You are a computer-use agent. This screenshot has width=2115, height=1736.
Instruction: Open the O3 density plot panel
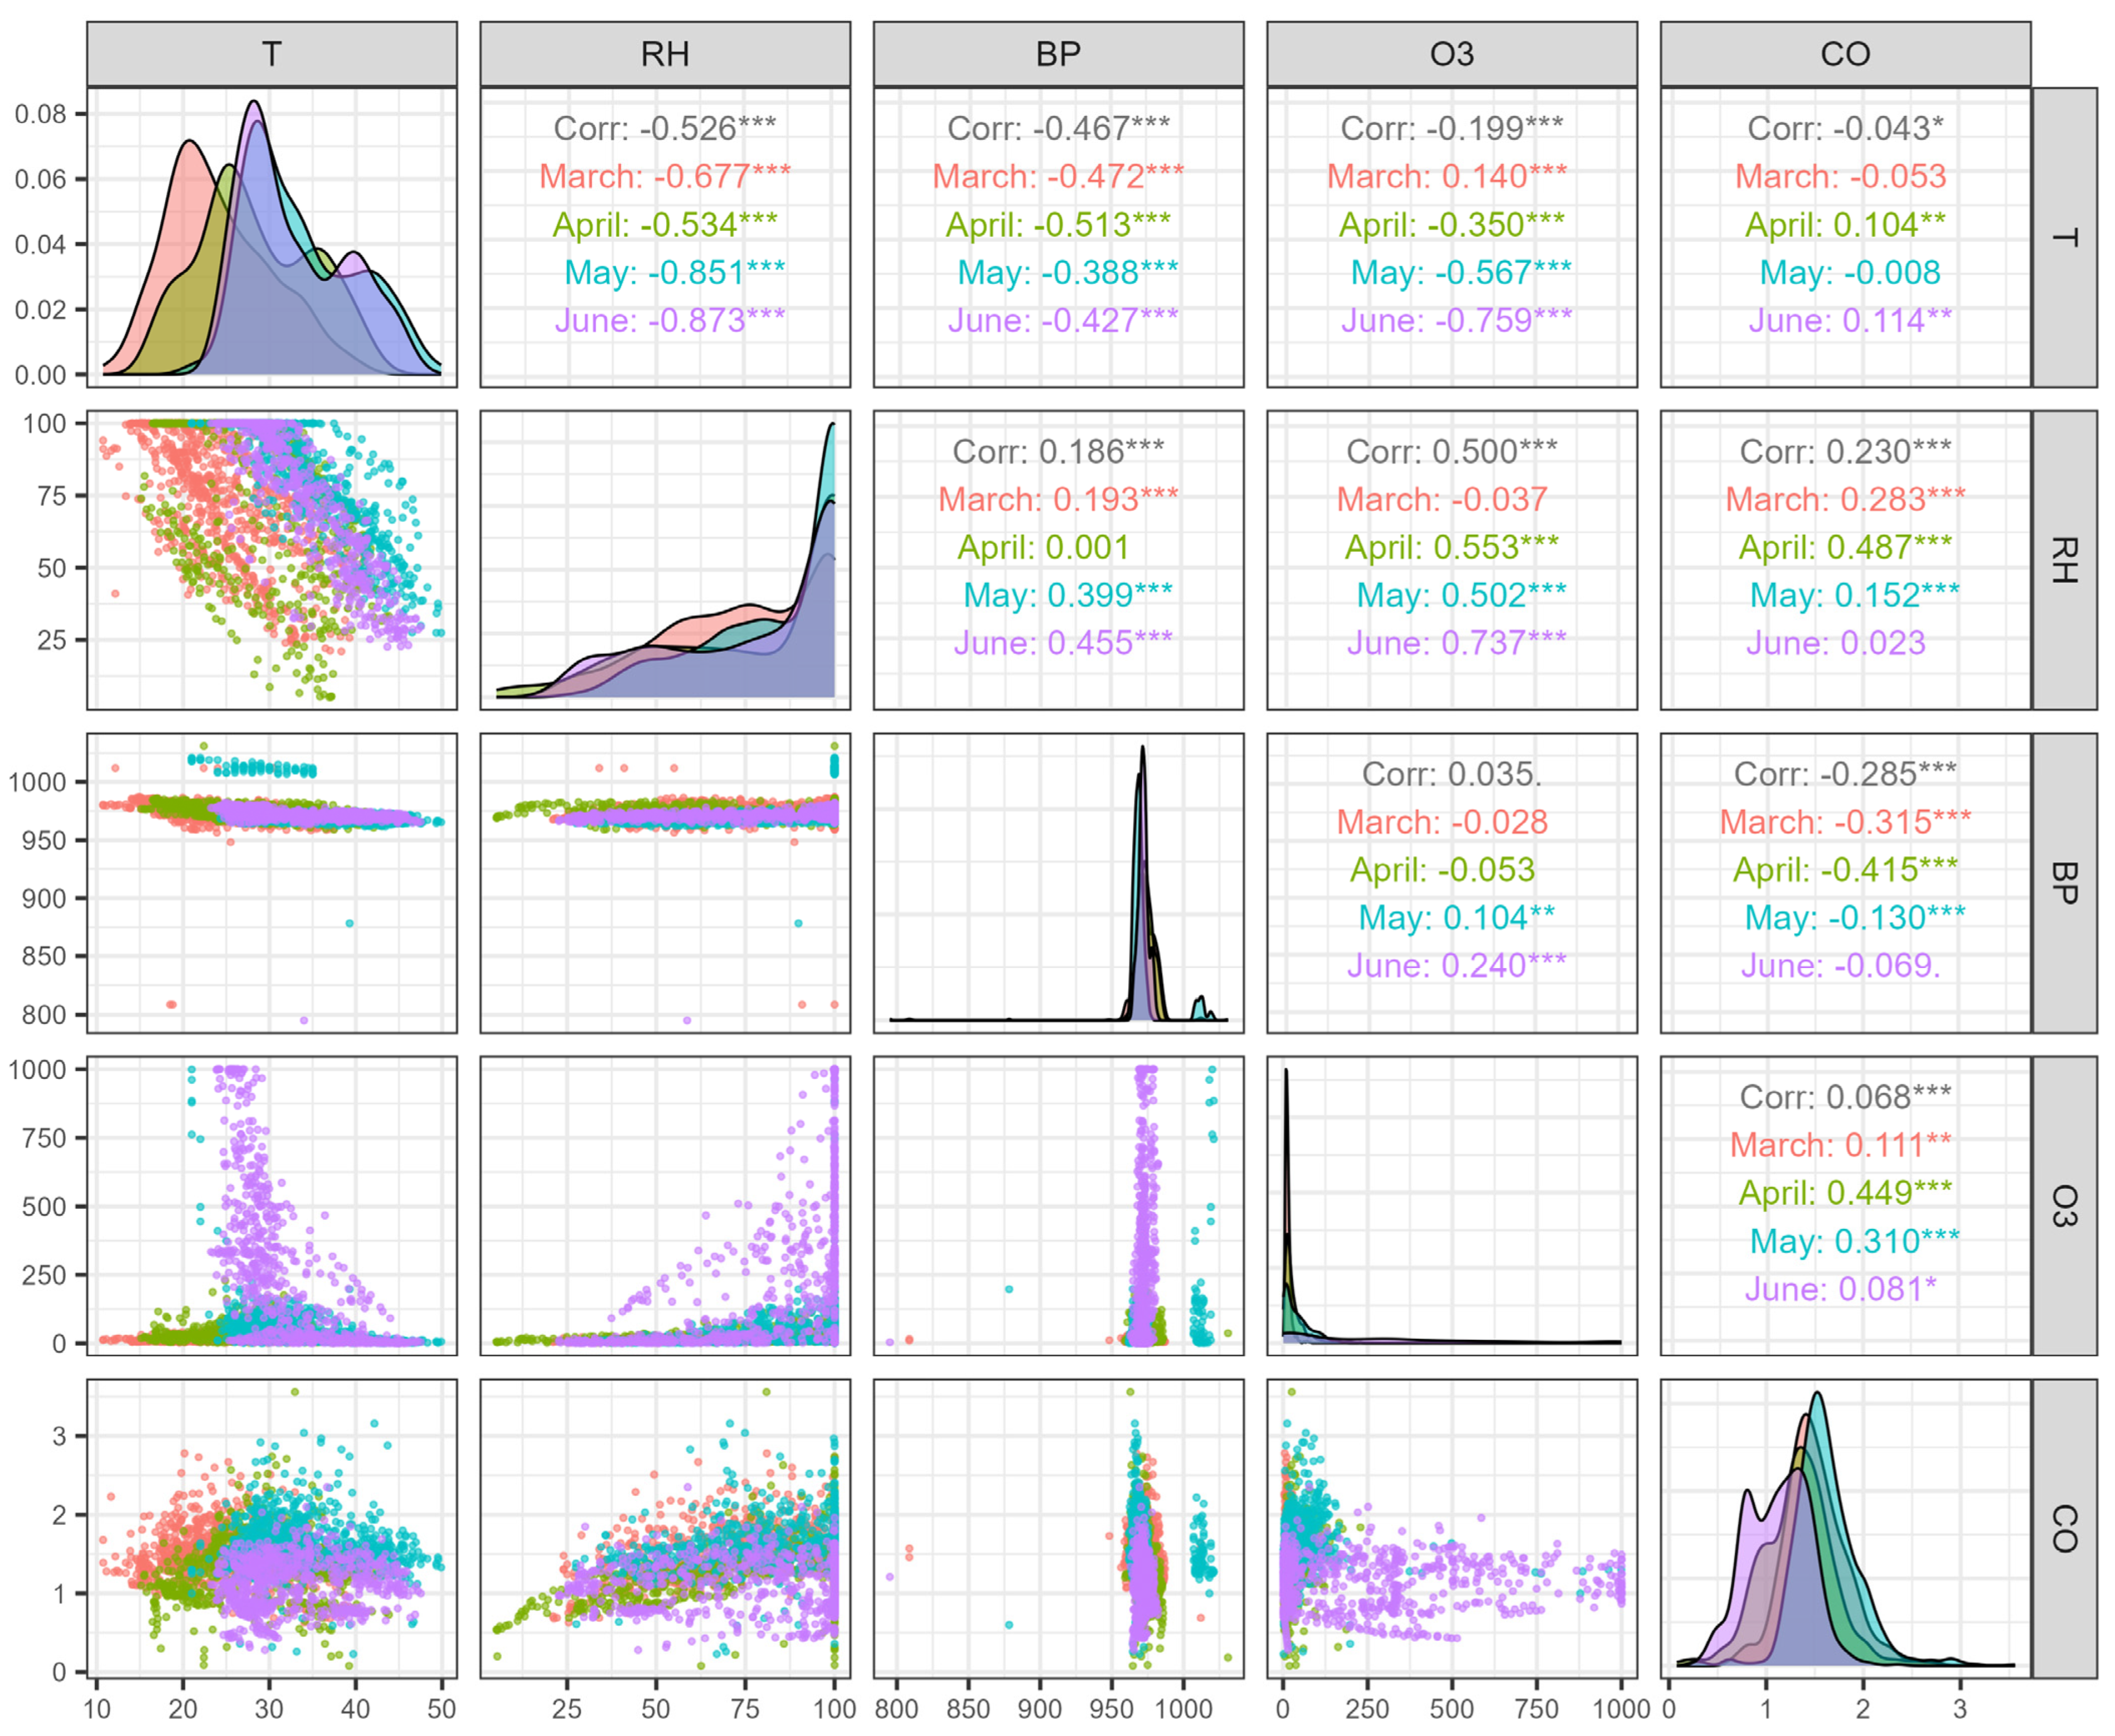click(x=1452, y=1206)
